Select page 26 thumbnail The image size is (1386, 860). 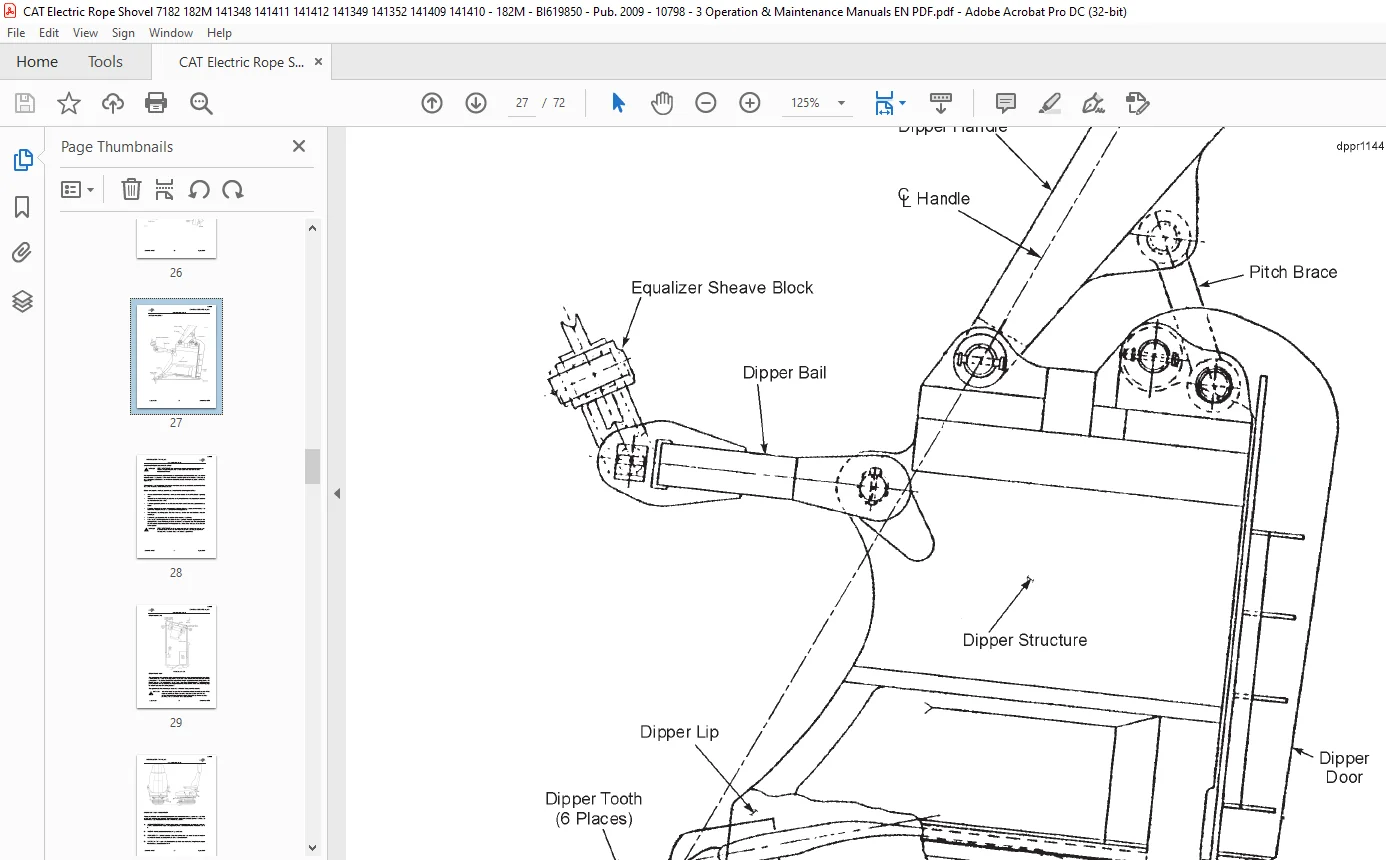176,240
